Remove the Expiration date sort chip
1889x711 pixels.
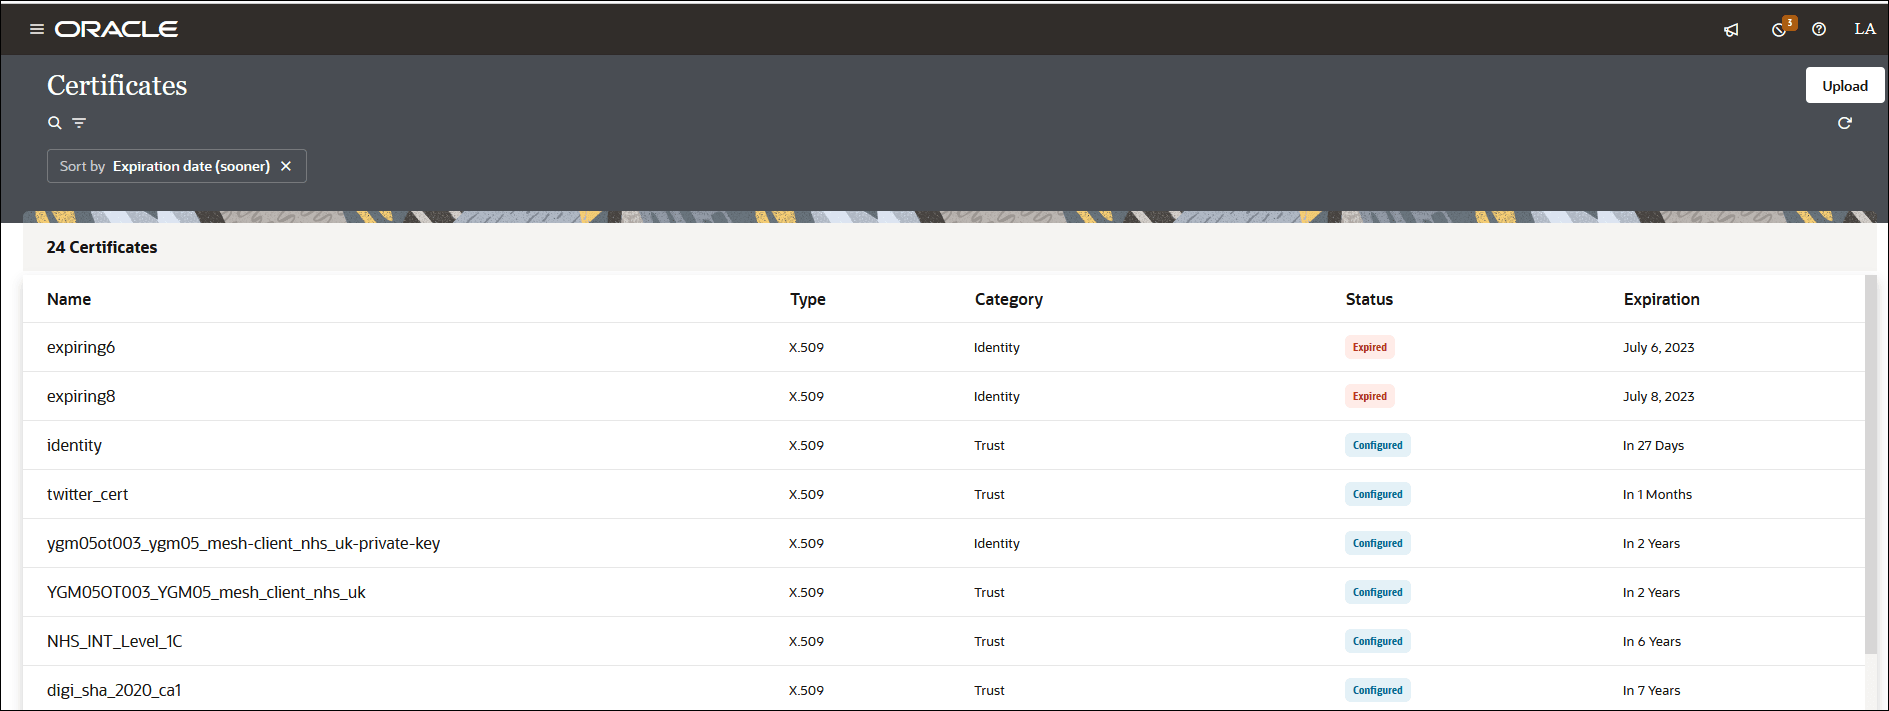[286, 166]
